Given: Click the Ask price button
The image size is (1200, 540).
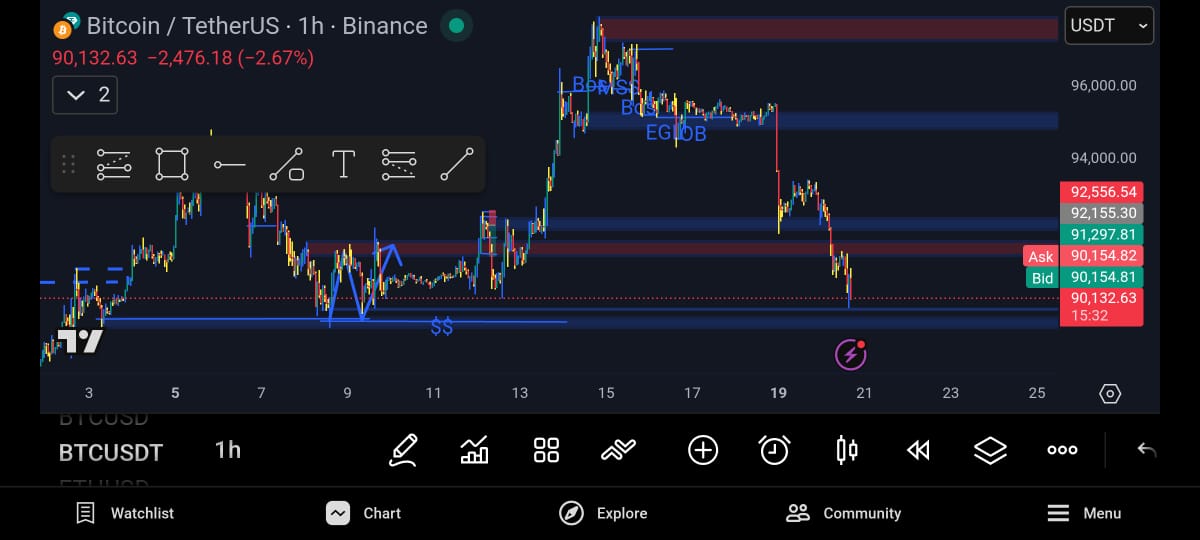Looking at the screenshot, I should click(x=1041, y=257).
